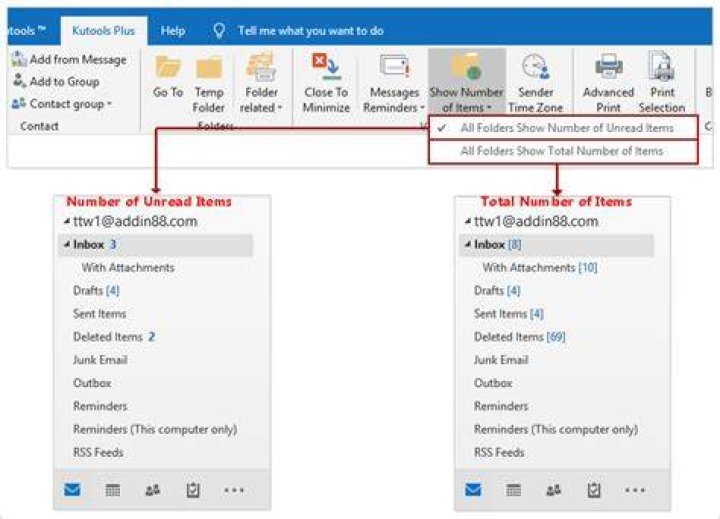Open Reminders folder in unread items pane
Viewport: 720px width, 519px height.
(x=100, y=406)
